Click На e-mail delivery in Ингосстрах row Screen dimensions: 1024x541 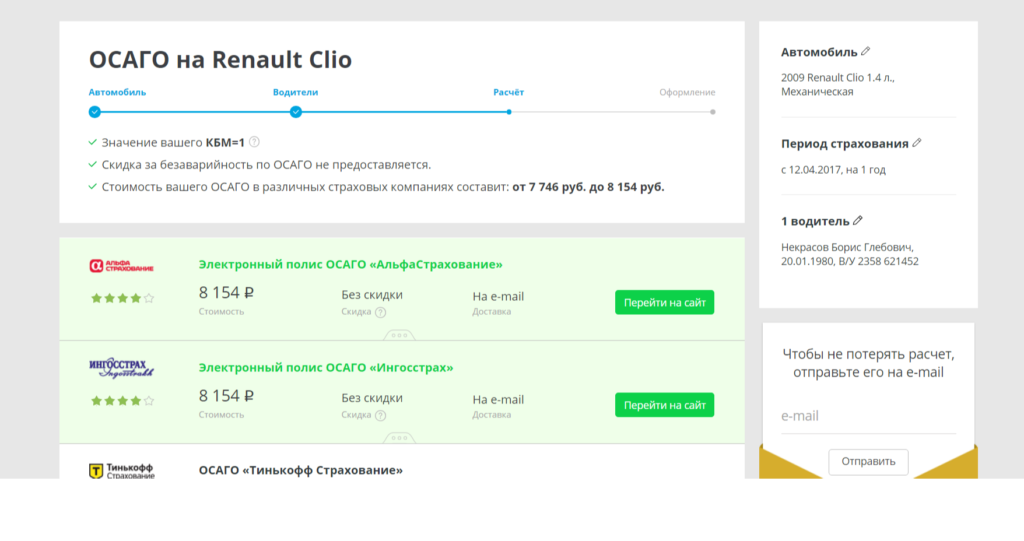(498, 400)
